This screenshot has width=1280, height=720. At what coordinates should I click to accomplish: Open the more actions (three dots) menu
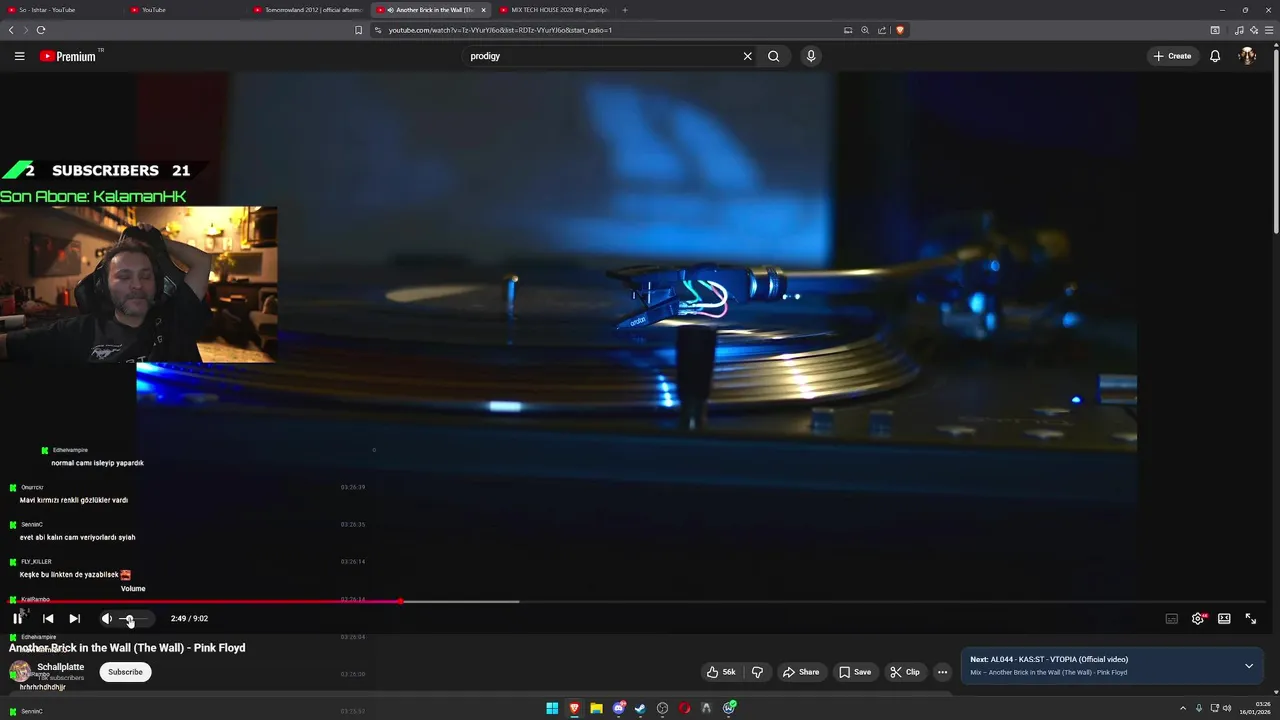tap(942, 672)
